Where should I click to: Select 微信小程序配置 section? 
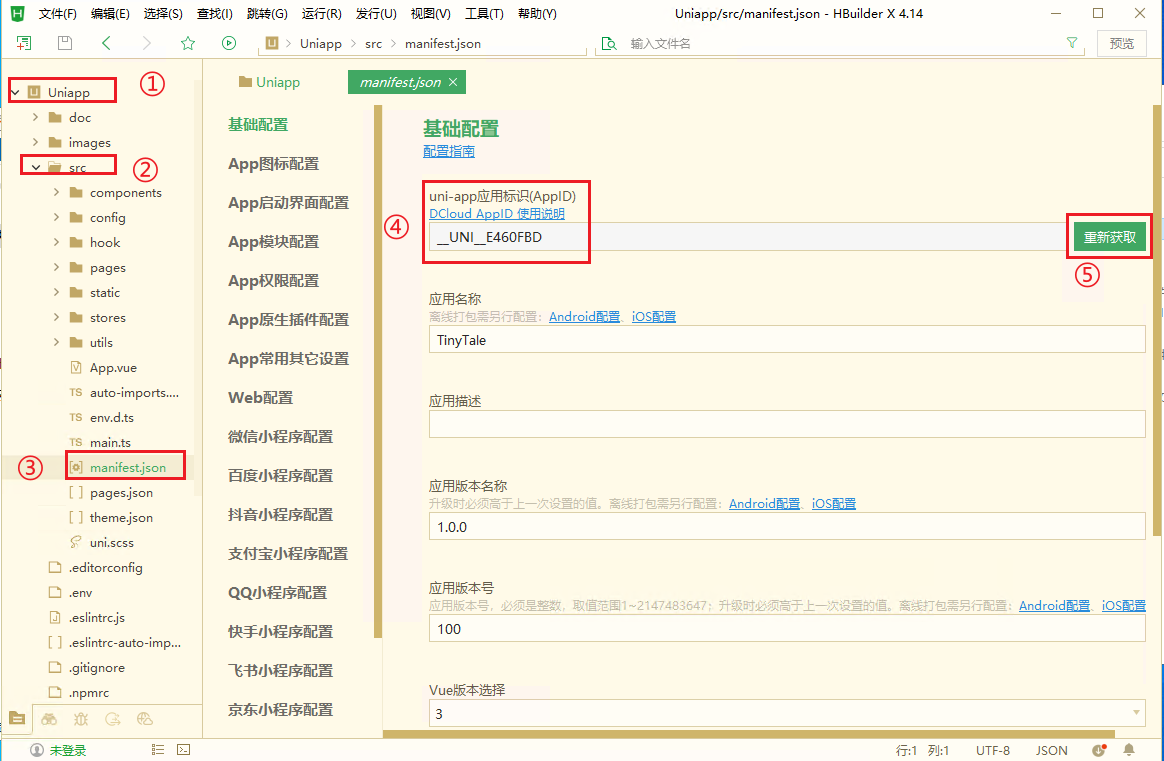click(281, 437)
